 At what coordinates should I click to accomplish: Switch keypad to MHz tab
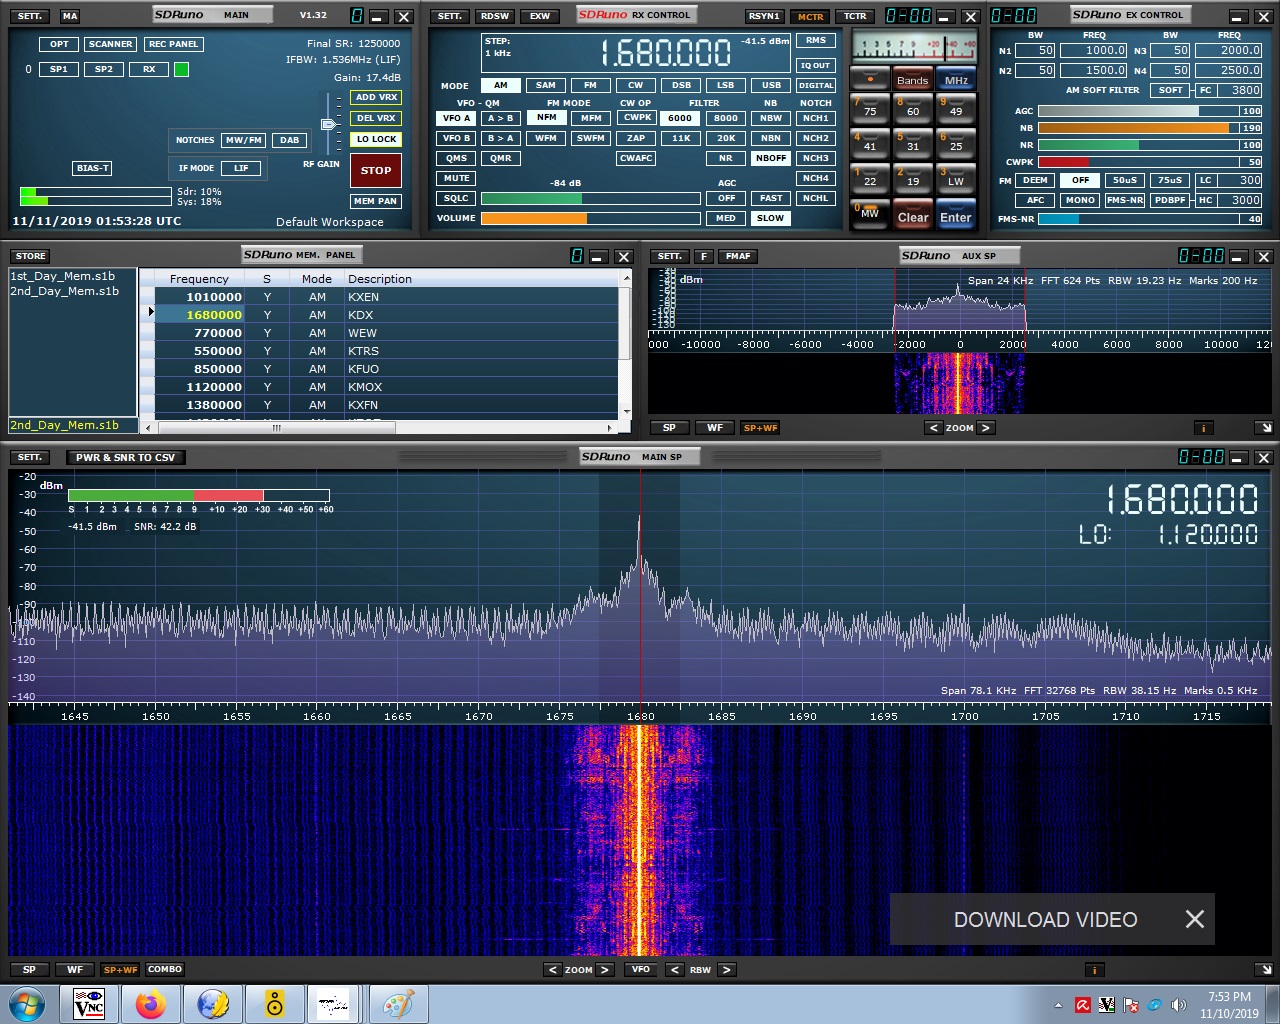(x=956, y=80)
